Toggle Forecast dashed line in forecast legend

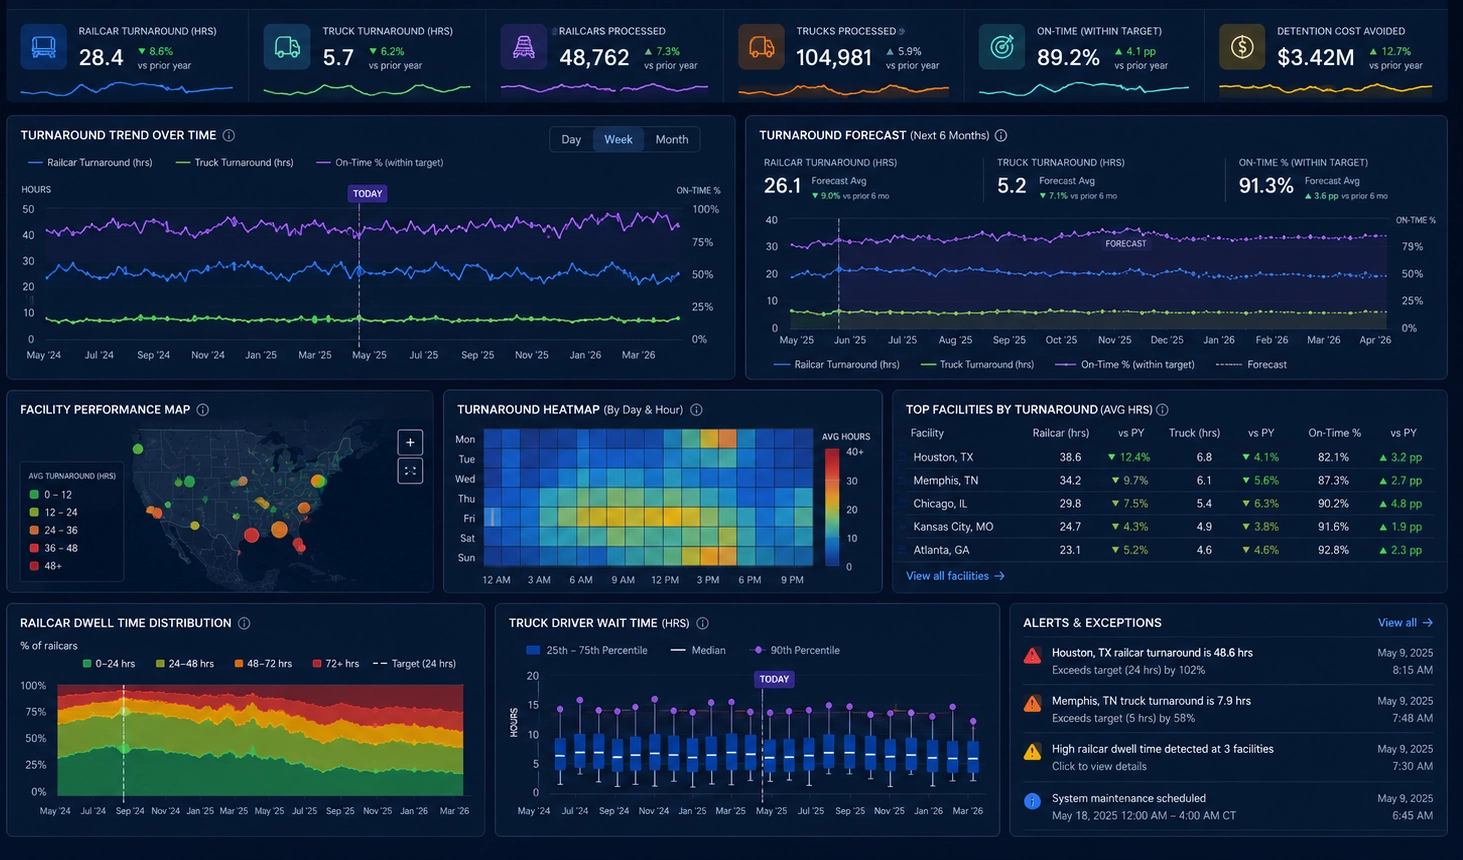(x=1251, y=365)
